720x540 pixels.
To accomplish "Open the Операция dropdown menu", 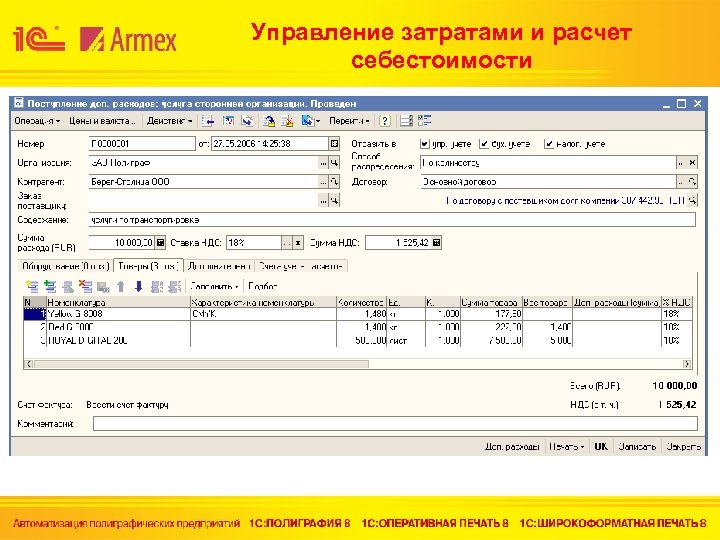I will (37, 121).
